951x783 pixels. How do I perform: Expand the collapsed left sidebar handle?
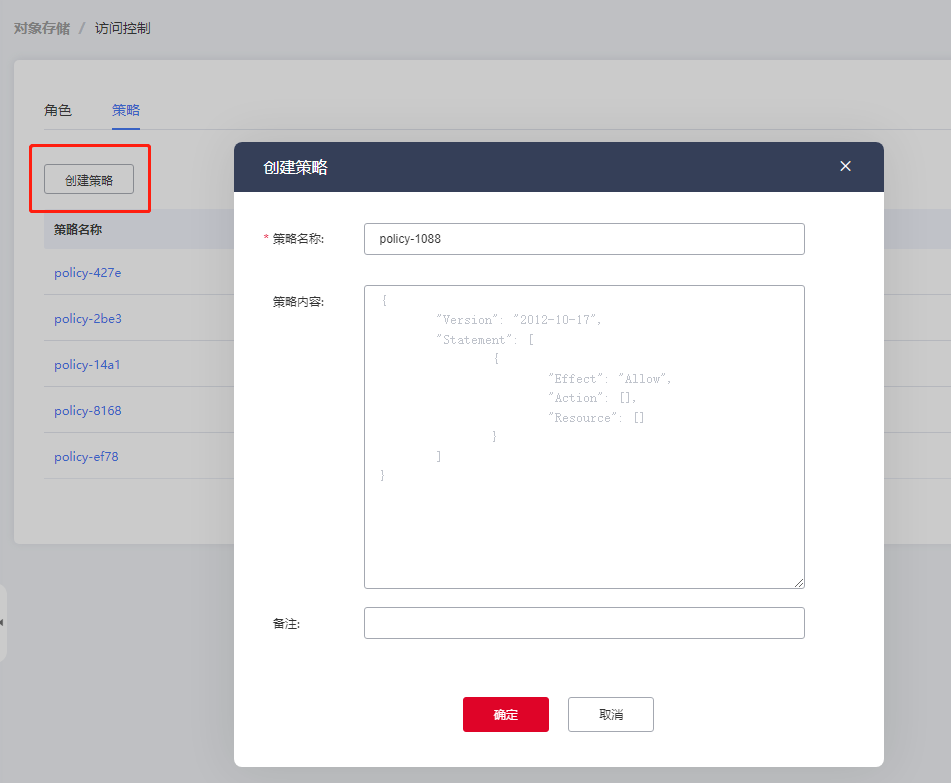(3, 622)
